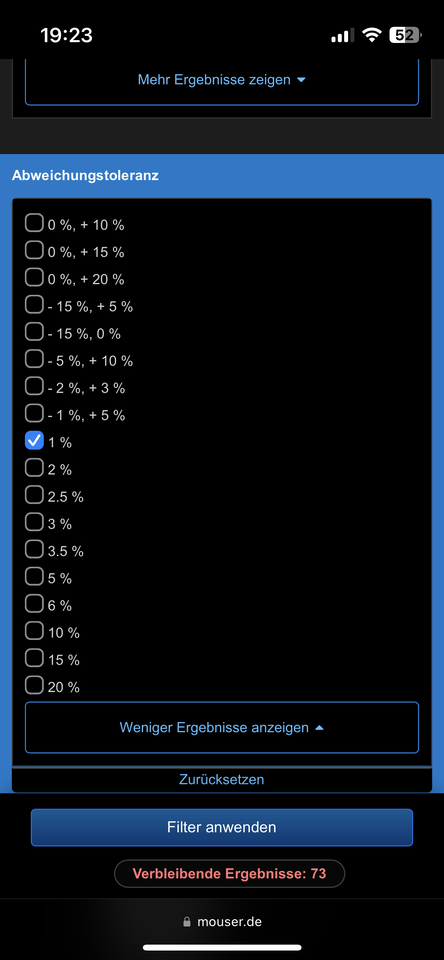The width and height of the screenshot is (444, 960).
Task: Check the 5 % tolerance checkbox
Action: click(34, 576)
